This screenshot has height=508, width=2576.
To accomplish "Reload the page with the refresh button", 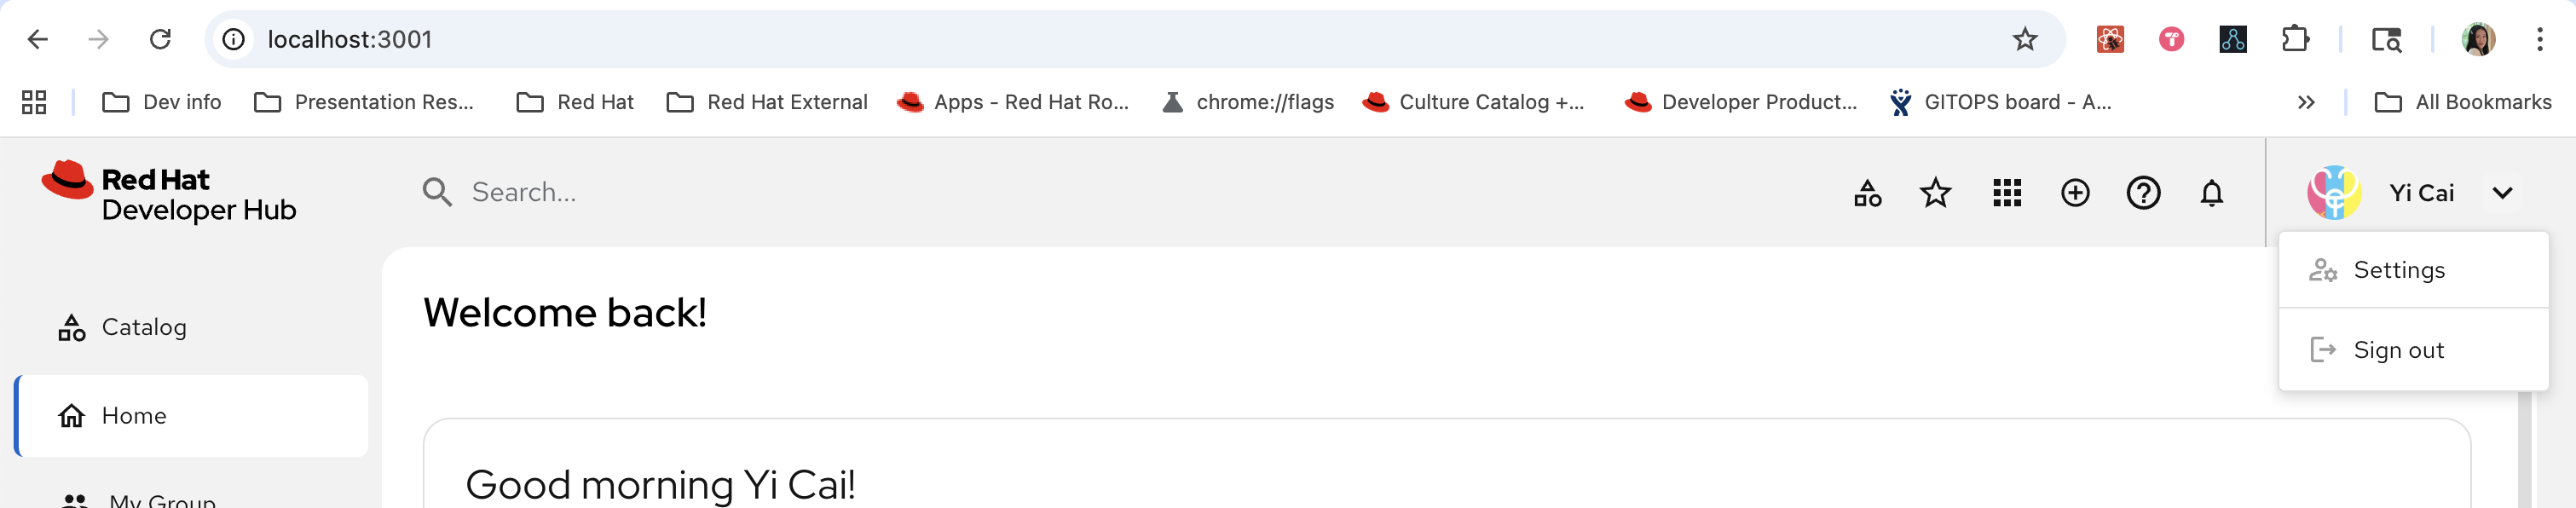I will (160, 40).
